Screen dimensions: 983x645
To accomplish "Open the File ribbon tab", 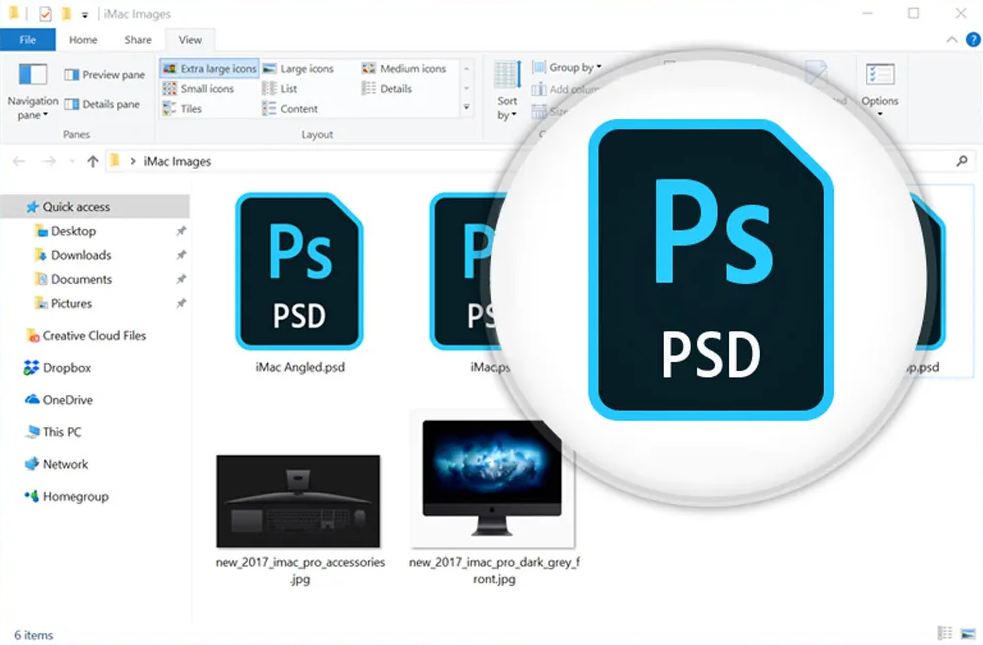I will [28, 39].
